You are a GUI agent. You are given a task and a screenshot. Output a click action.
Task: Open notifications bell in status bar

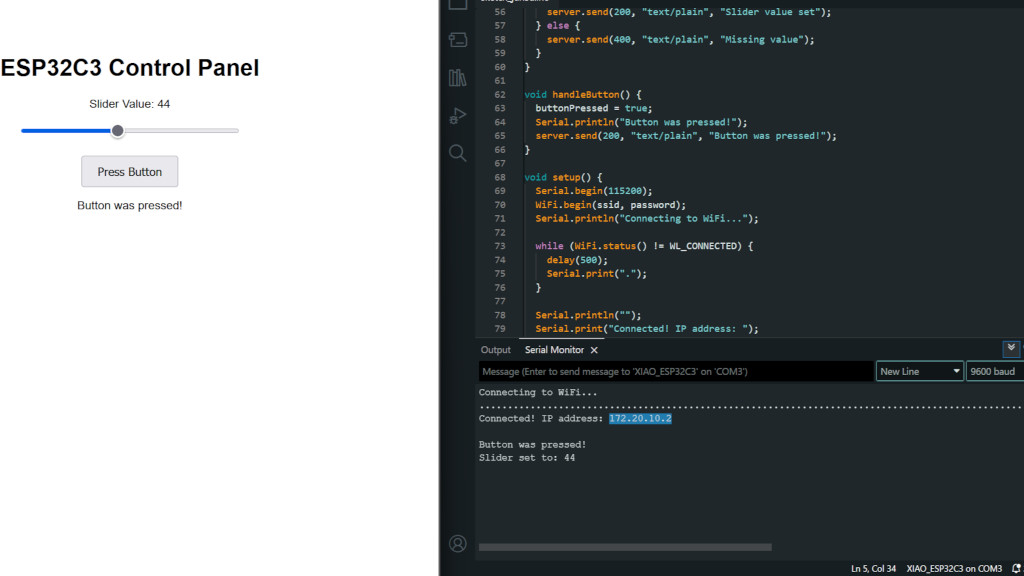(x=1016, y=569)
